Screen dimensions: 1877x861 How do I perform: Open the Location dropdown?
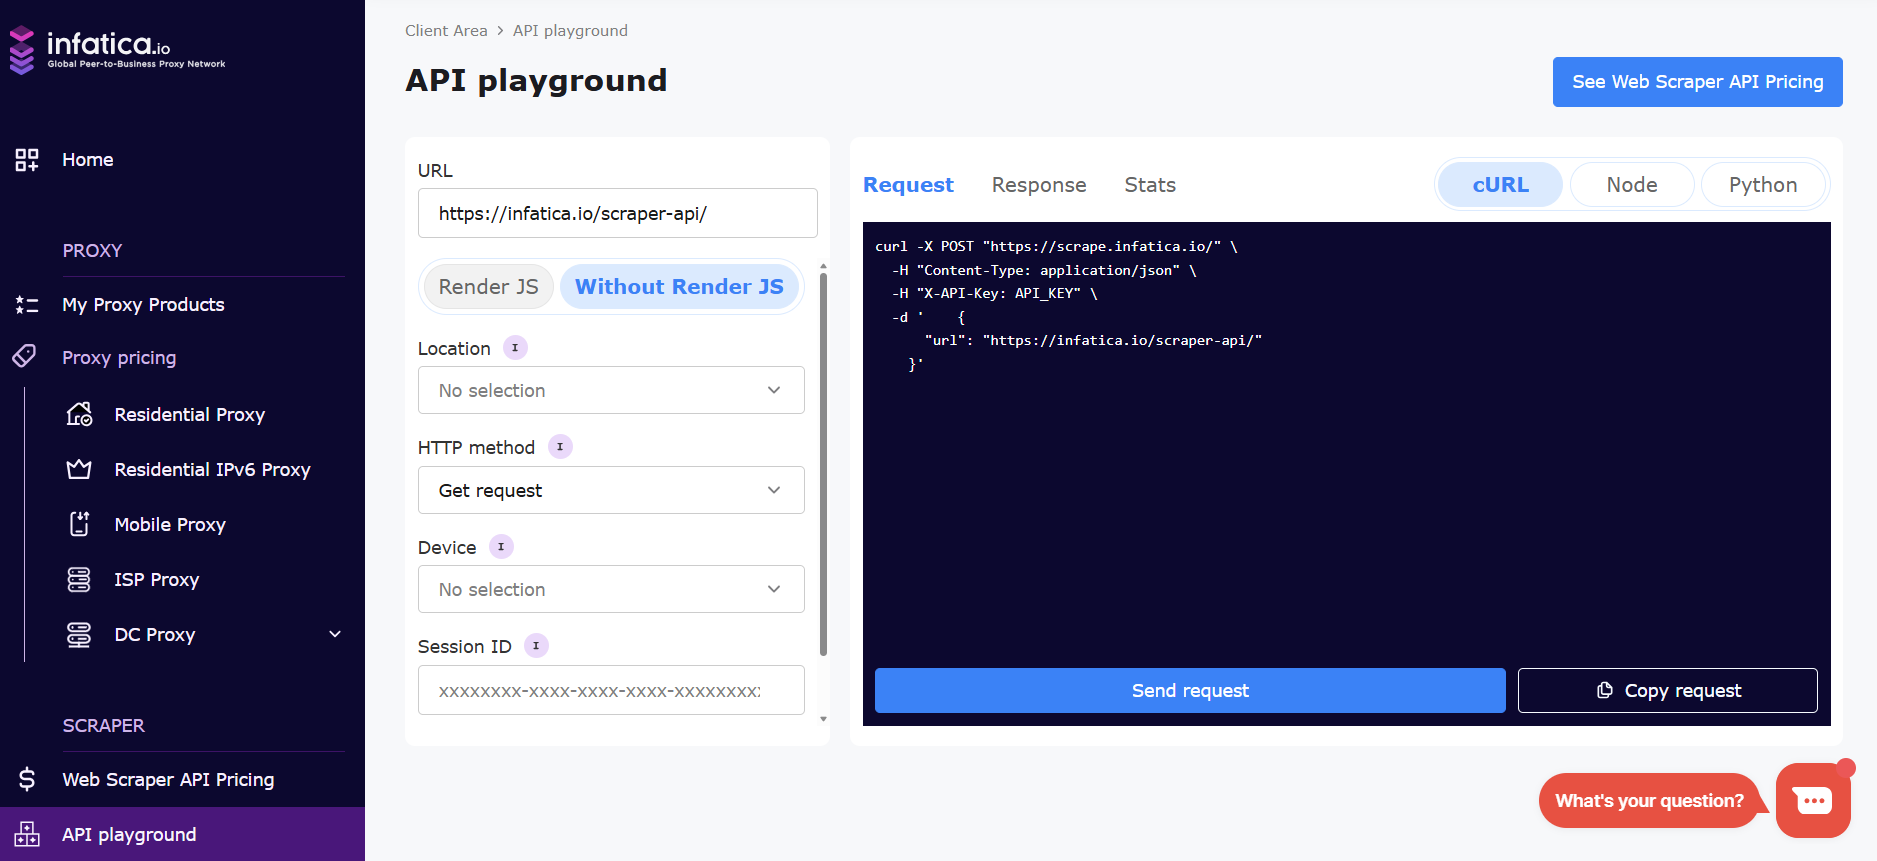[611, 390]
